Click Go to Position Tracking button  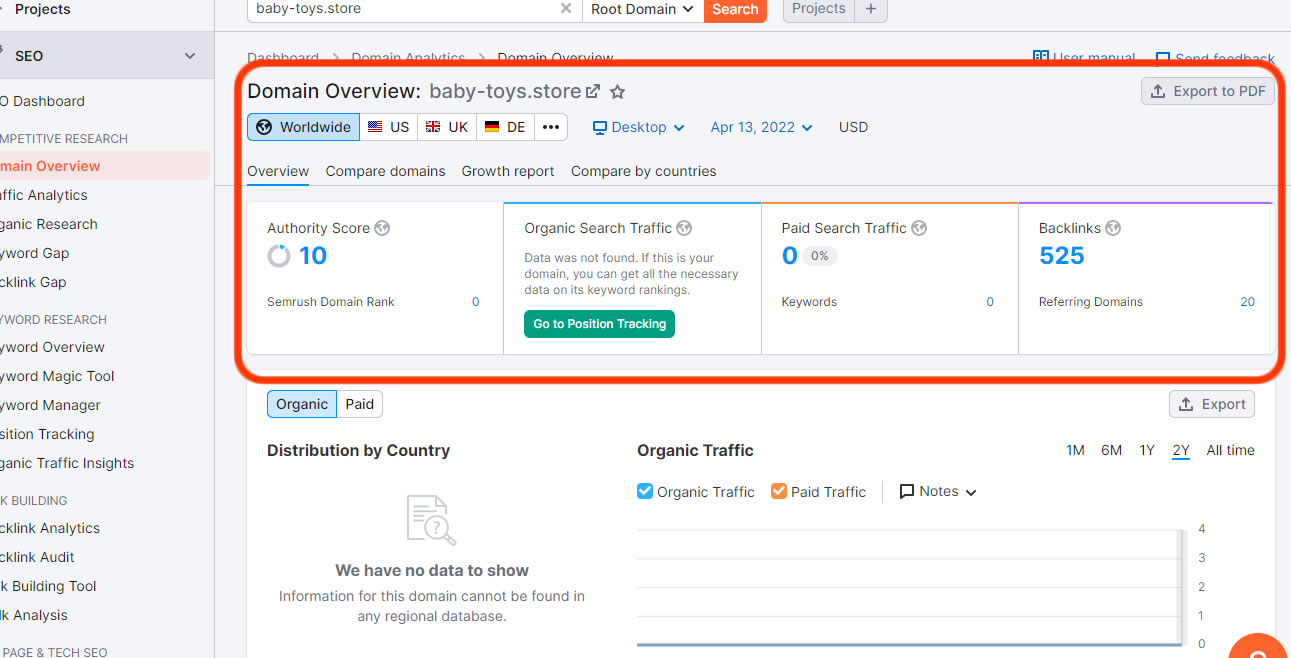tap(599, 324)
